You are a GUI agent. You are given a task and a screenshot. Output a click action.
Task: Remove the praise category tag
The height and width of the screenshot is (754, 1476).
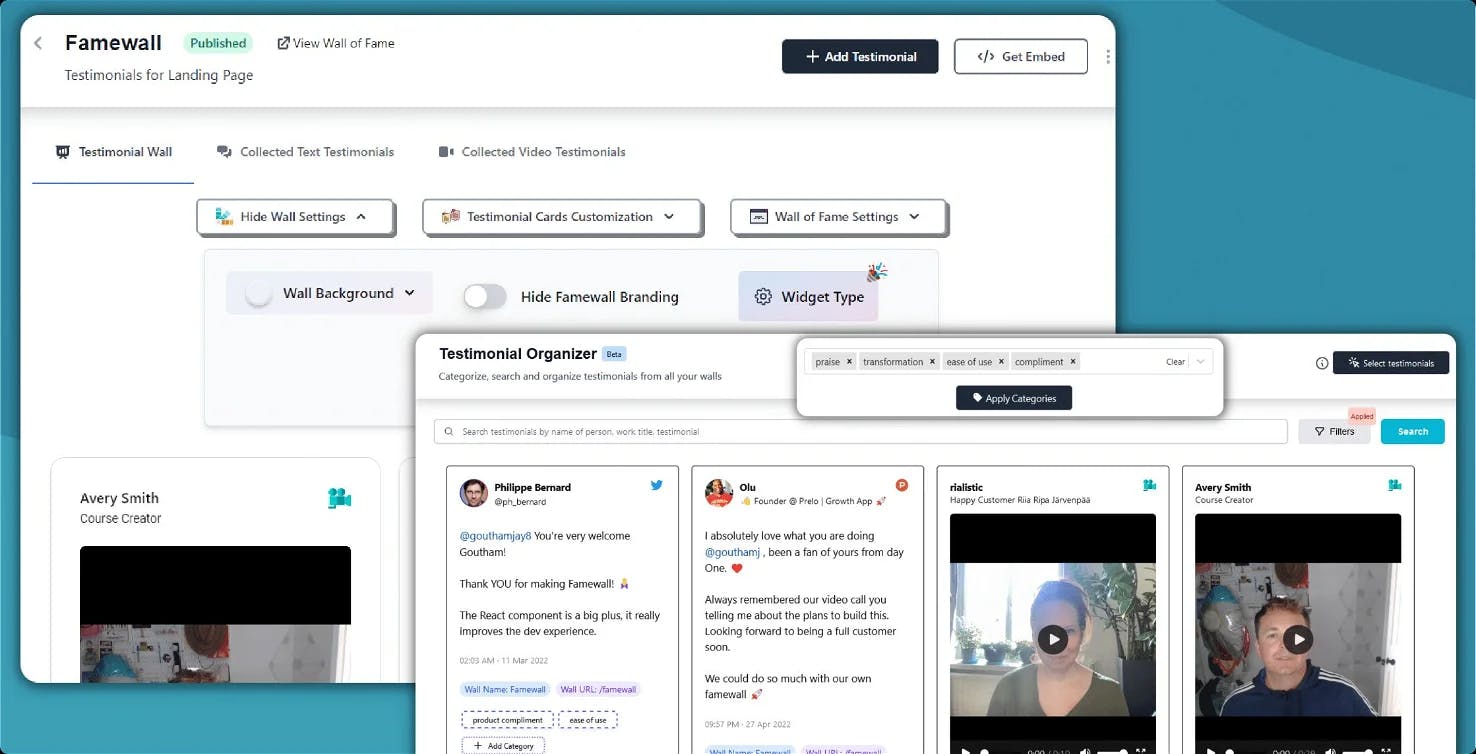pyautogui.click(x=849, y=362)
